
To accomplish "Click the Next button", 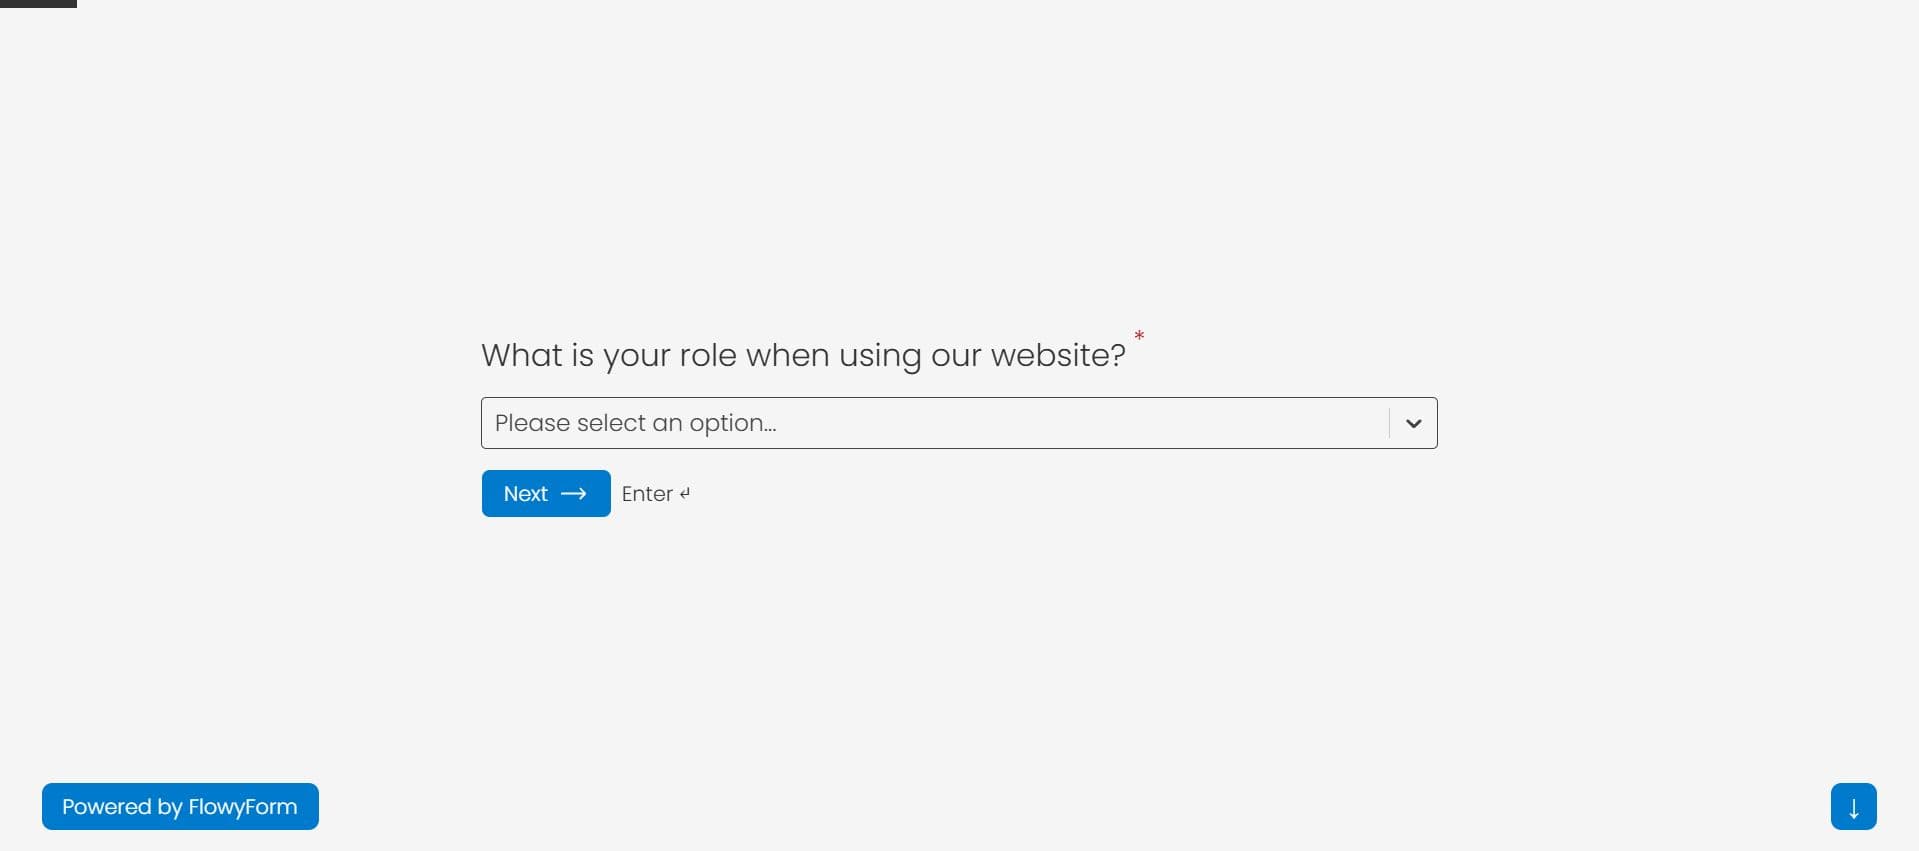I will tap(546, 493).
